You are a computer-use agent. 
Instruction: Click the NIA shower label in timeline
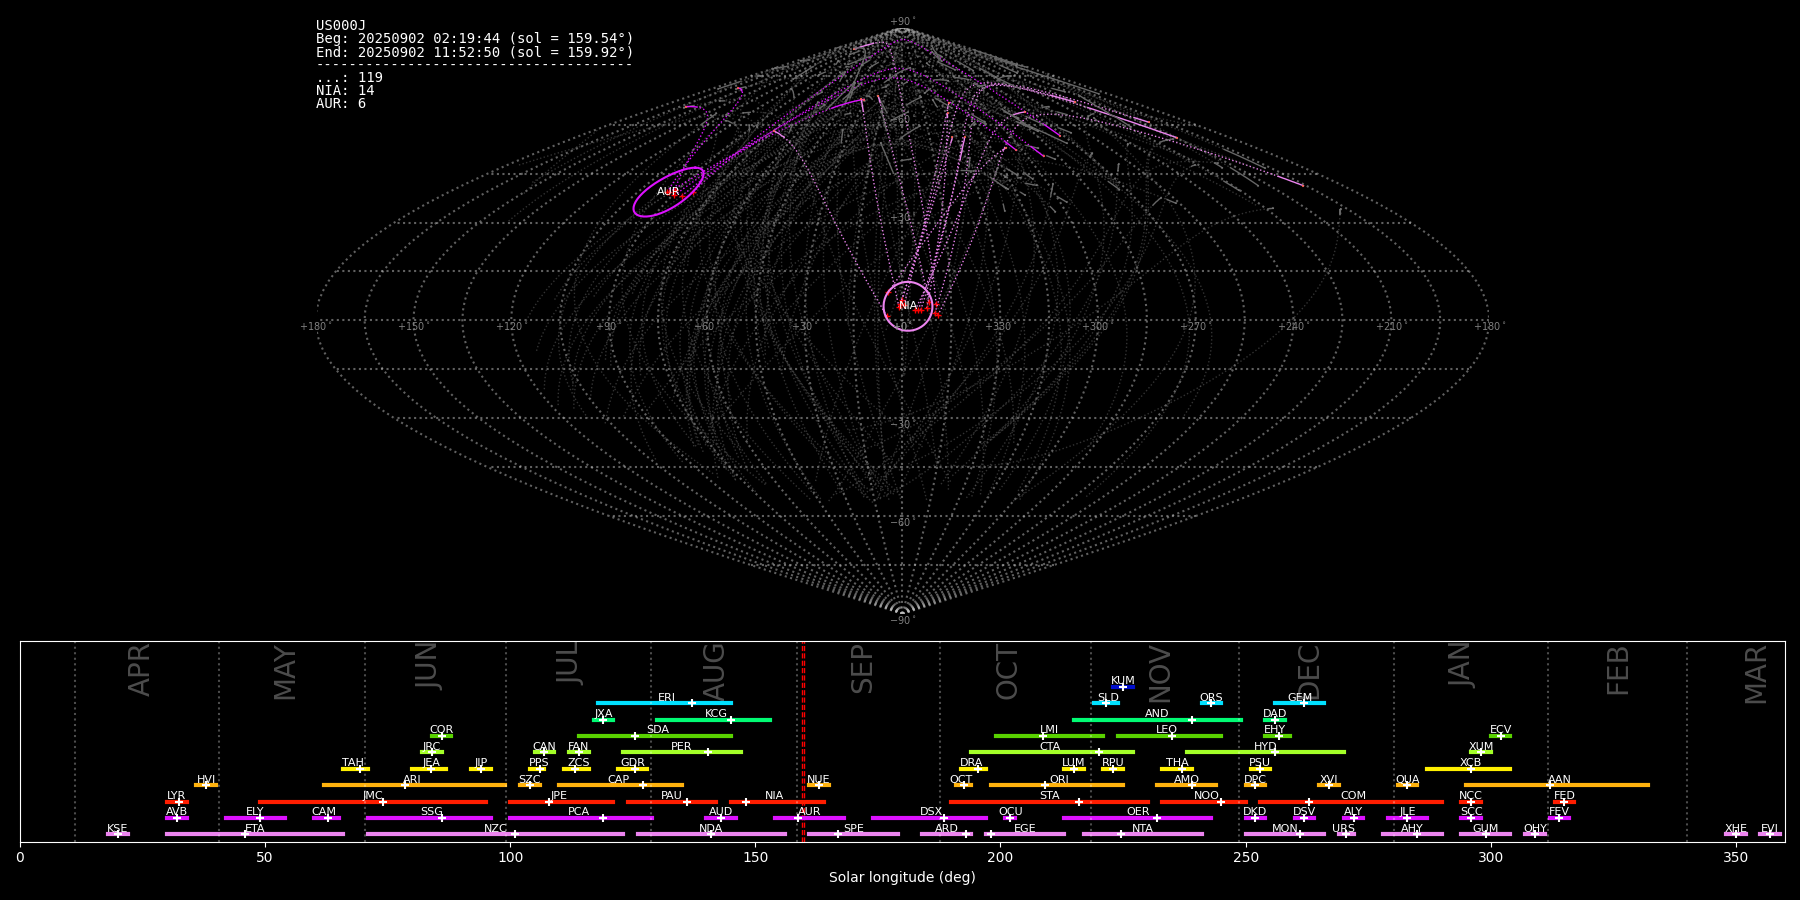(774, 795)
